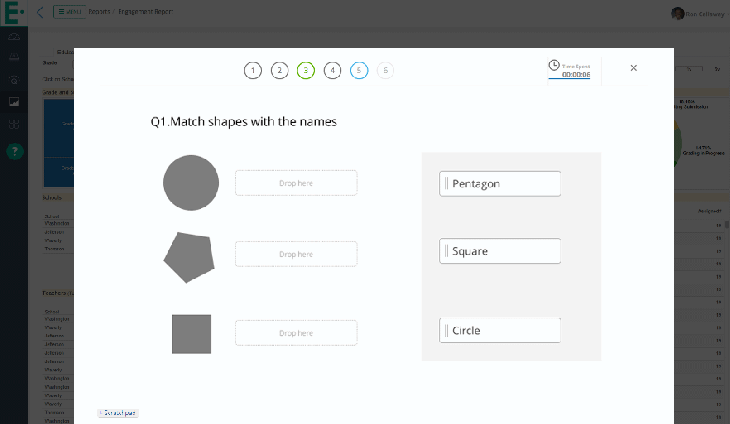Screen dimensions: 730x424
Task: Open the user profile avatar at top right
Action: pyautogui.click(x=677, y=13)
